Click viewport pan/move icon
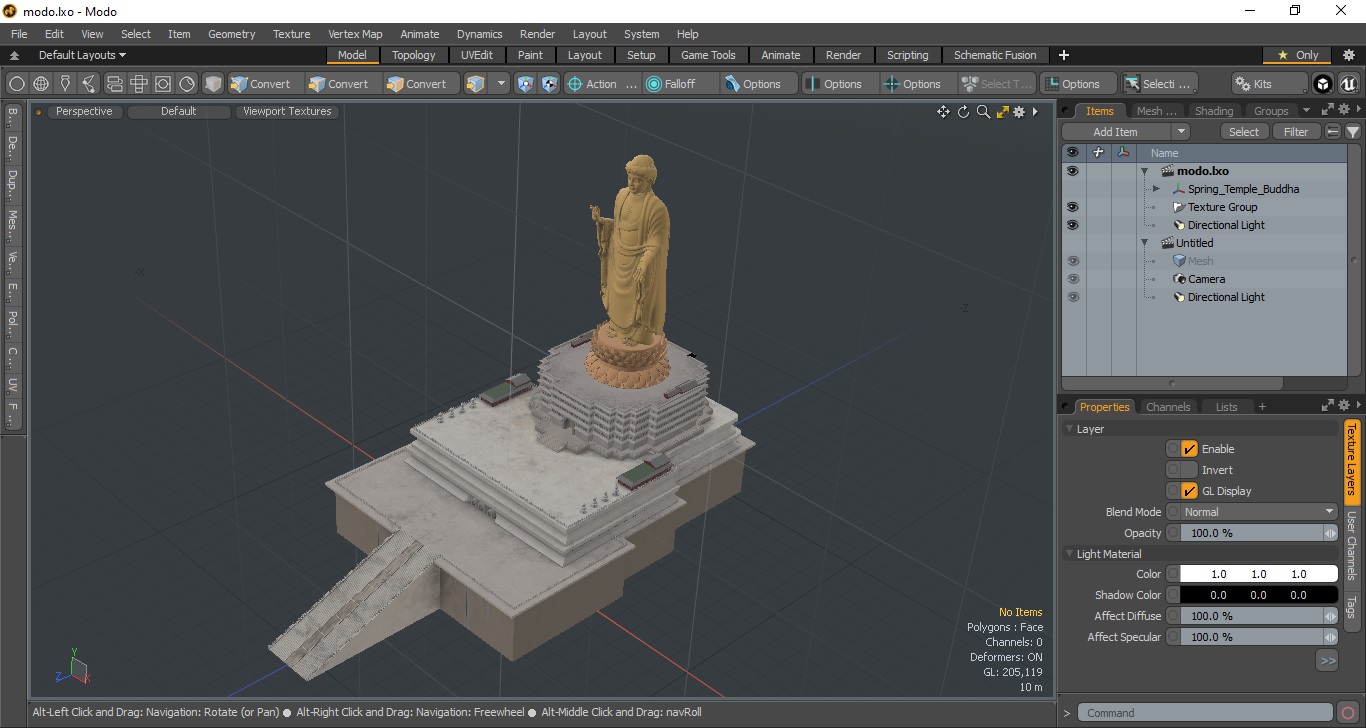 click(943, 112)
